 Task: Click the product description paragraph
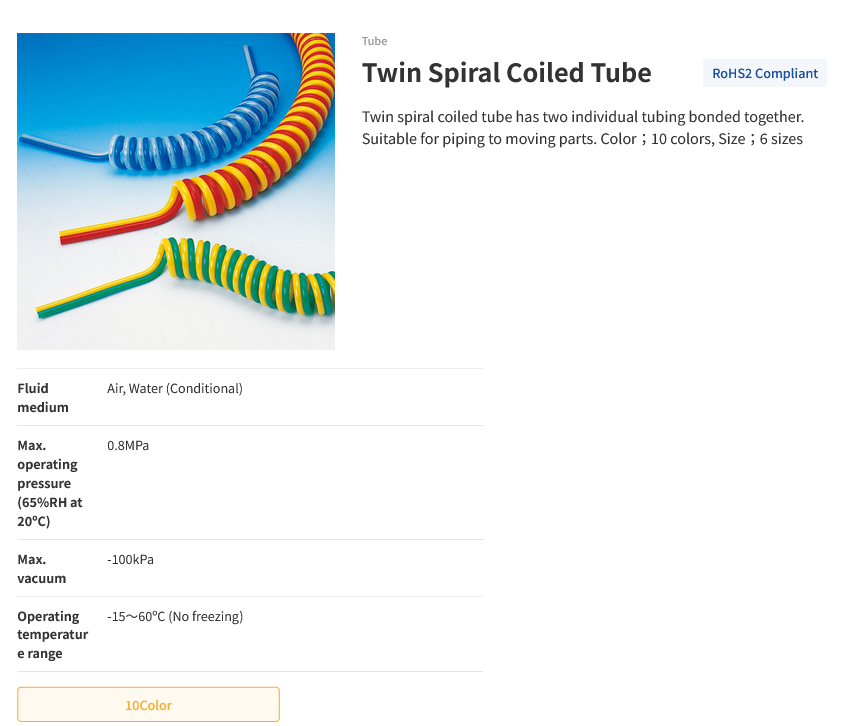click(582, 127)
